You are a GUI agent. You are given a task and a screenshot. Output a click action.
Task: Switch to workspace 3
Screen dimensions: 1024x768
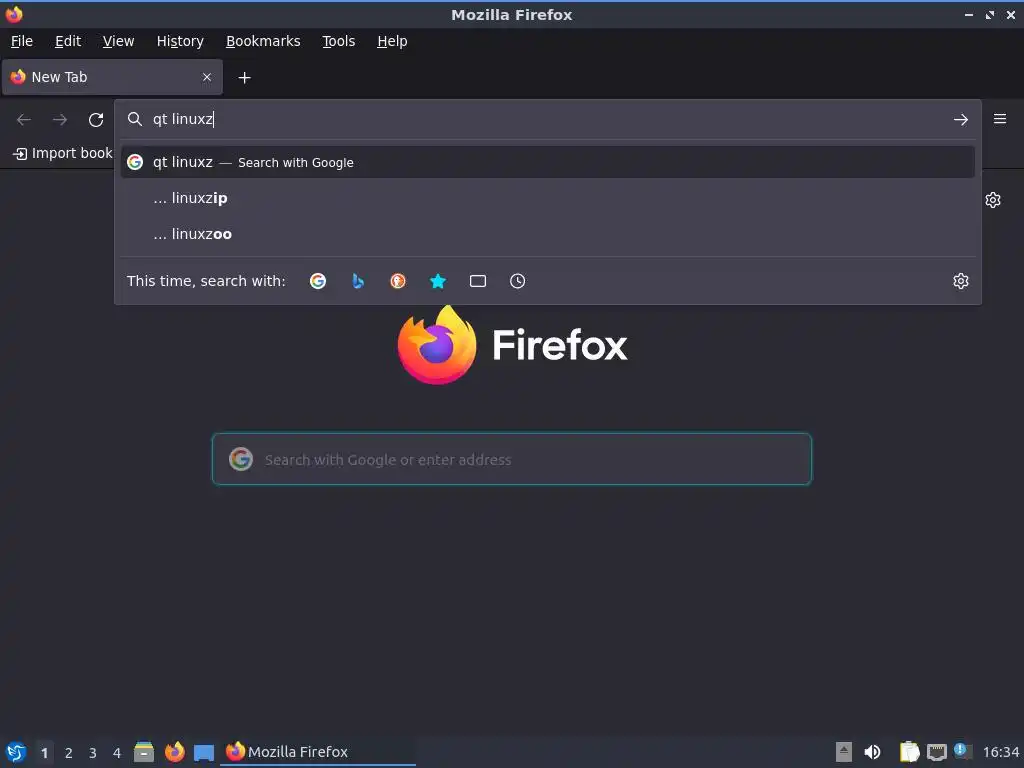(x=93, y=753)
